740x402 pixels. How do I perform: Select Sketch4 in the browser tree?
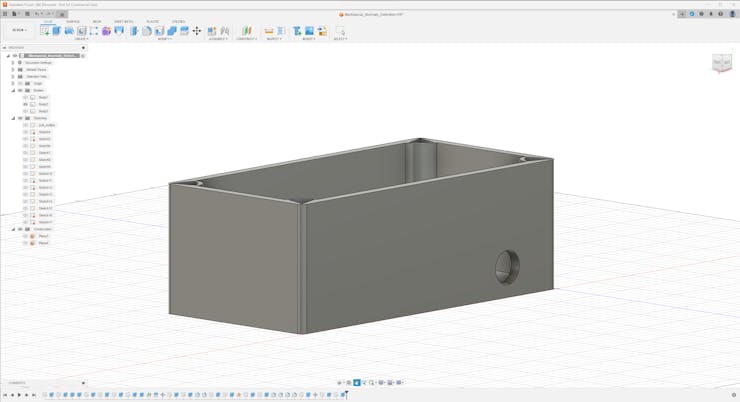coord(44,132)
